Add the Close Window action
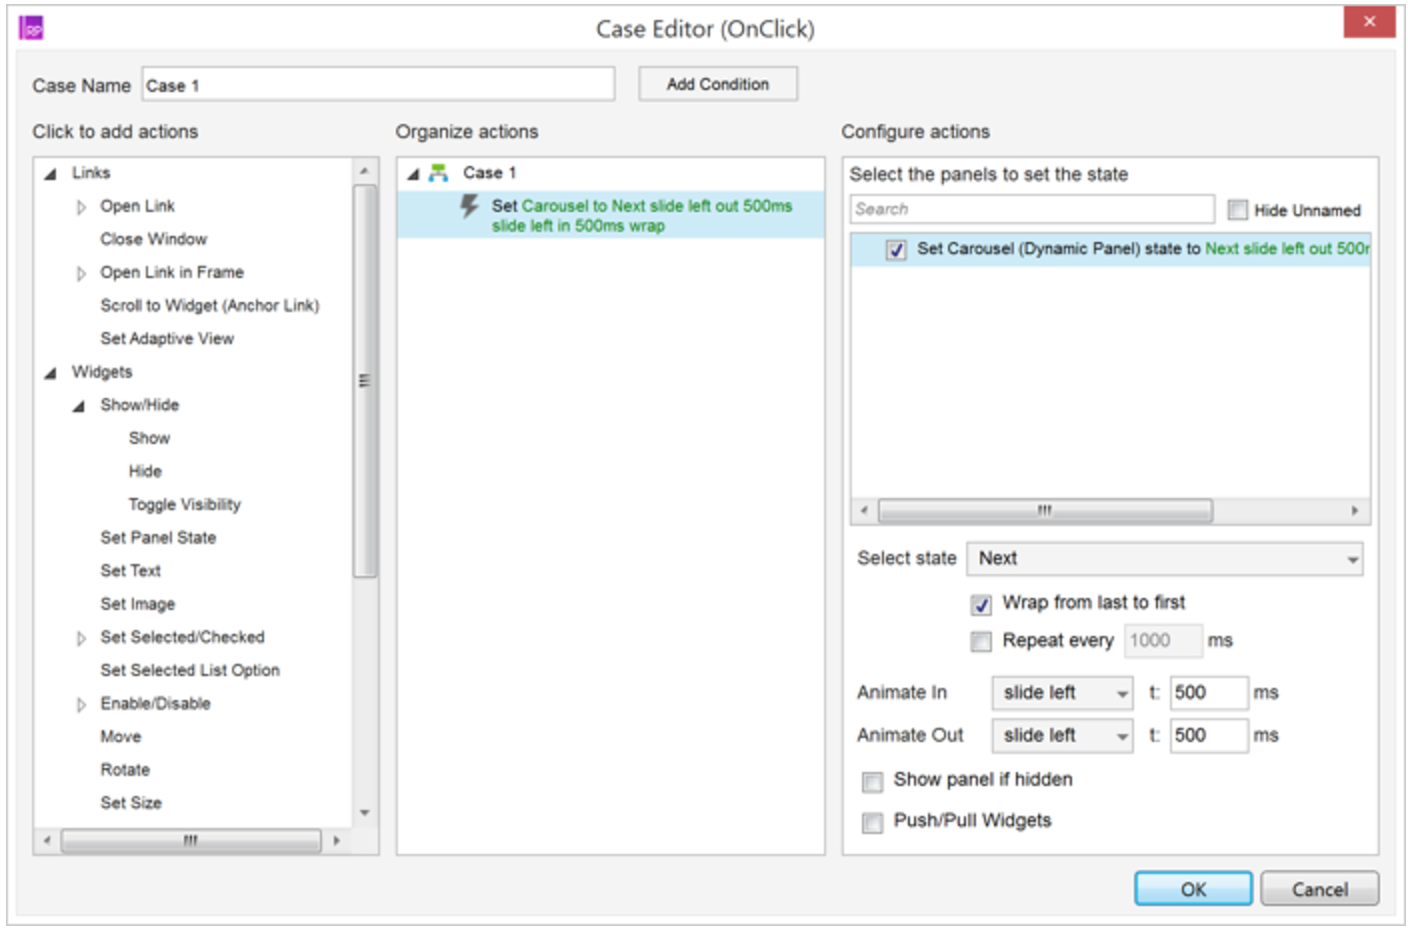 coord(153,239)
